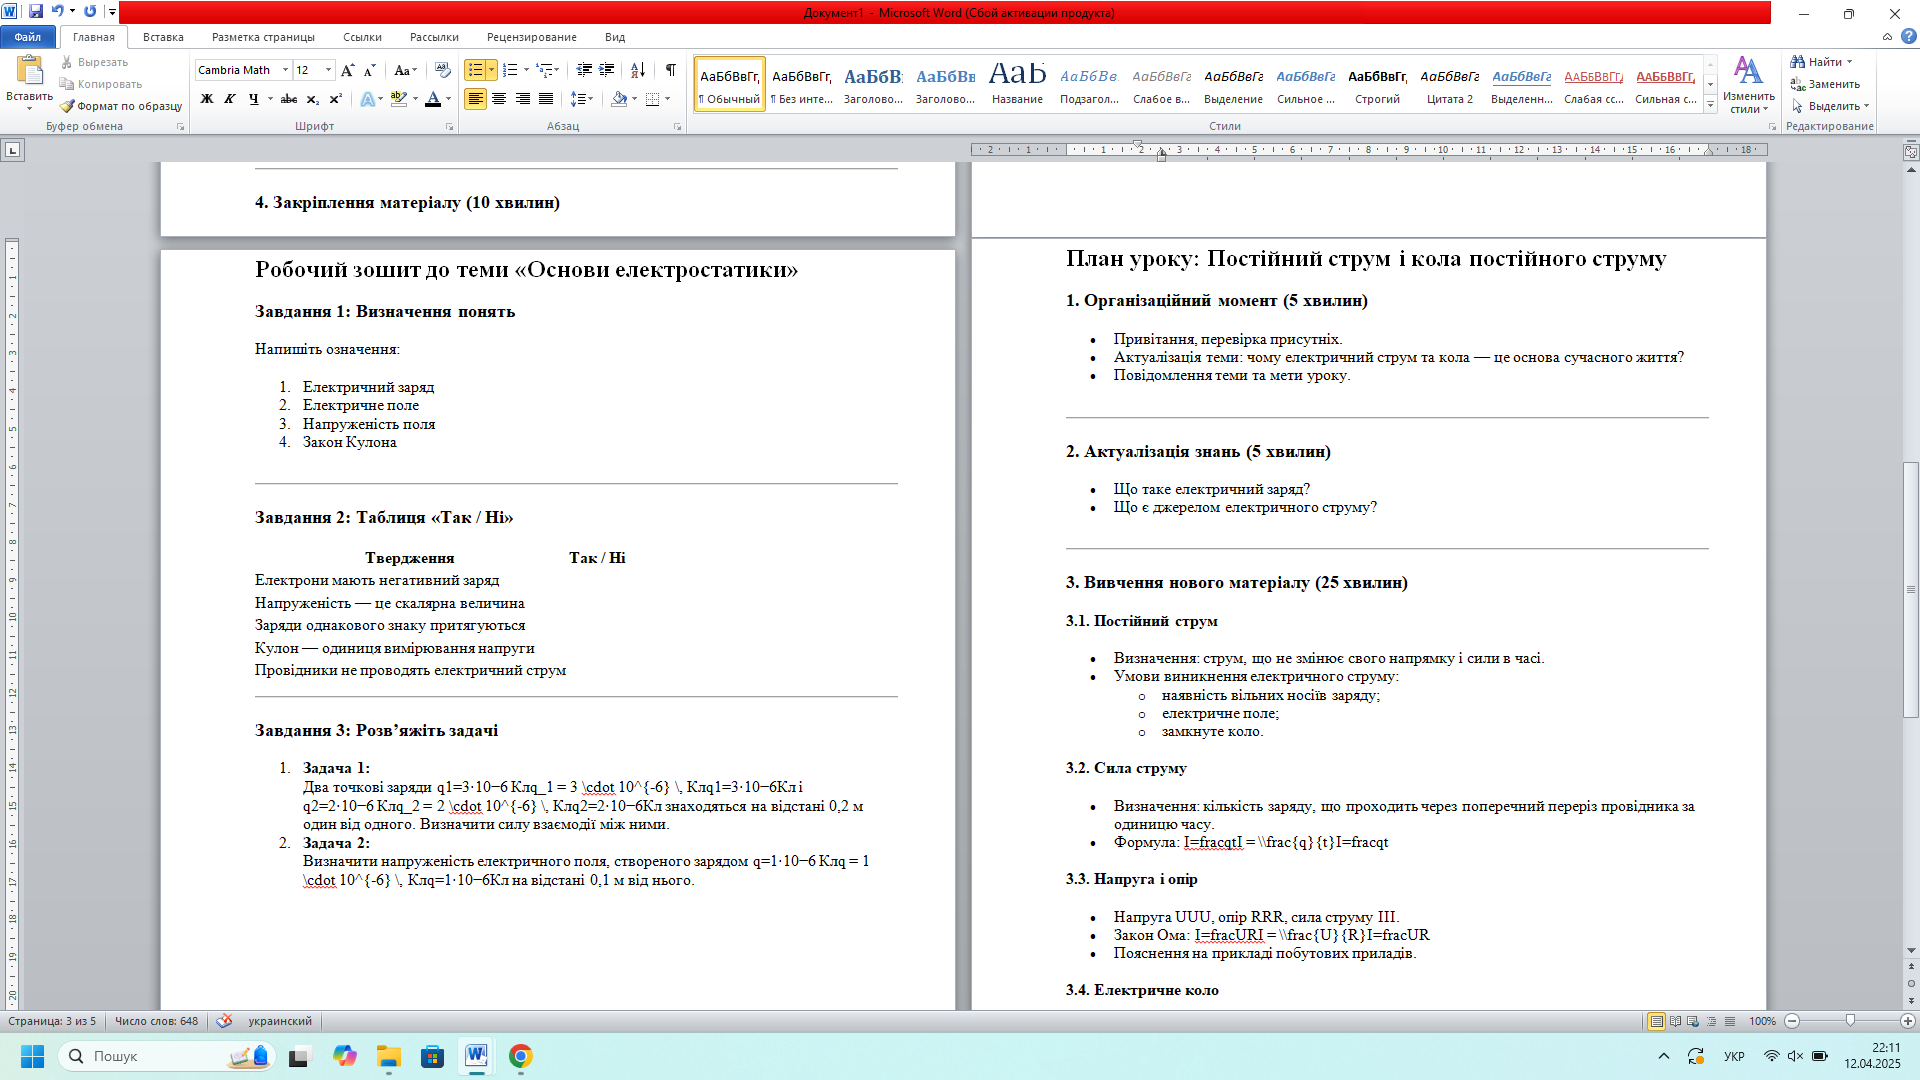Toggle bulleted list button
1920x1080 pixels.
(475, 70)
